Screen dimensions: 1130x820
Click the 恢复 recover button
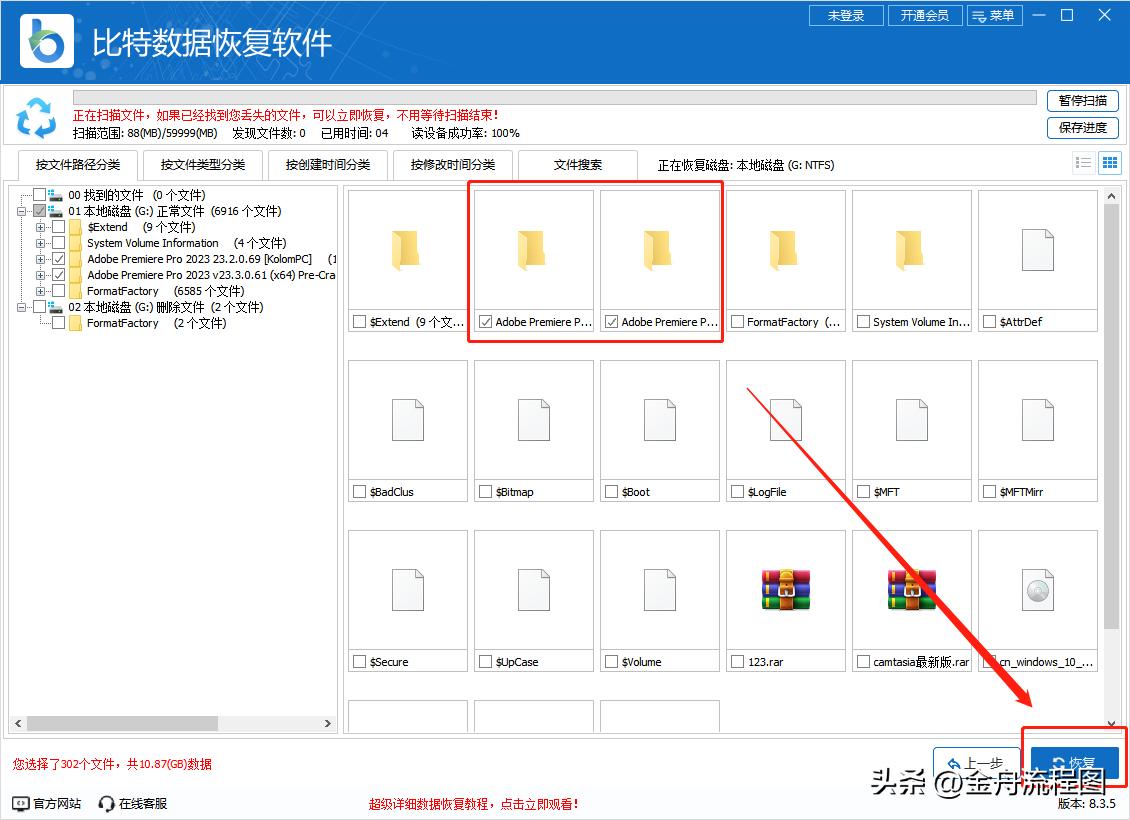tap(1075, 761)
